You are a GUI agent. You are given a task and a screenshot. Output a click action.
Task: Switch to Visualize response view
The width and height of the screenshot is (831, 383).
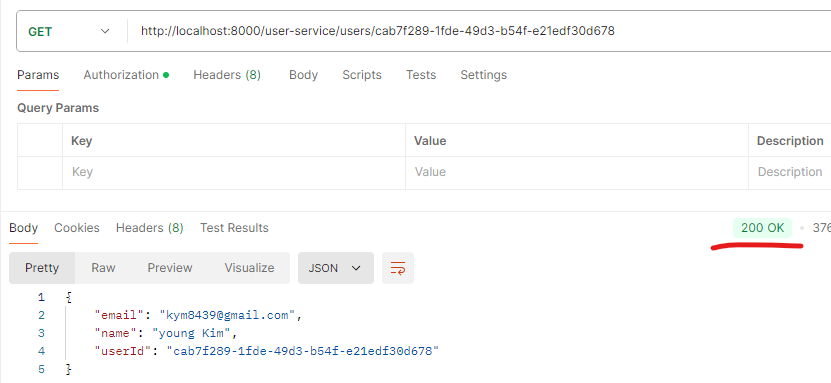point(249,268)
